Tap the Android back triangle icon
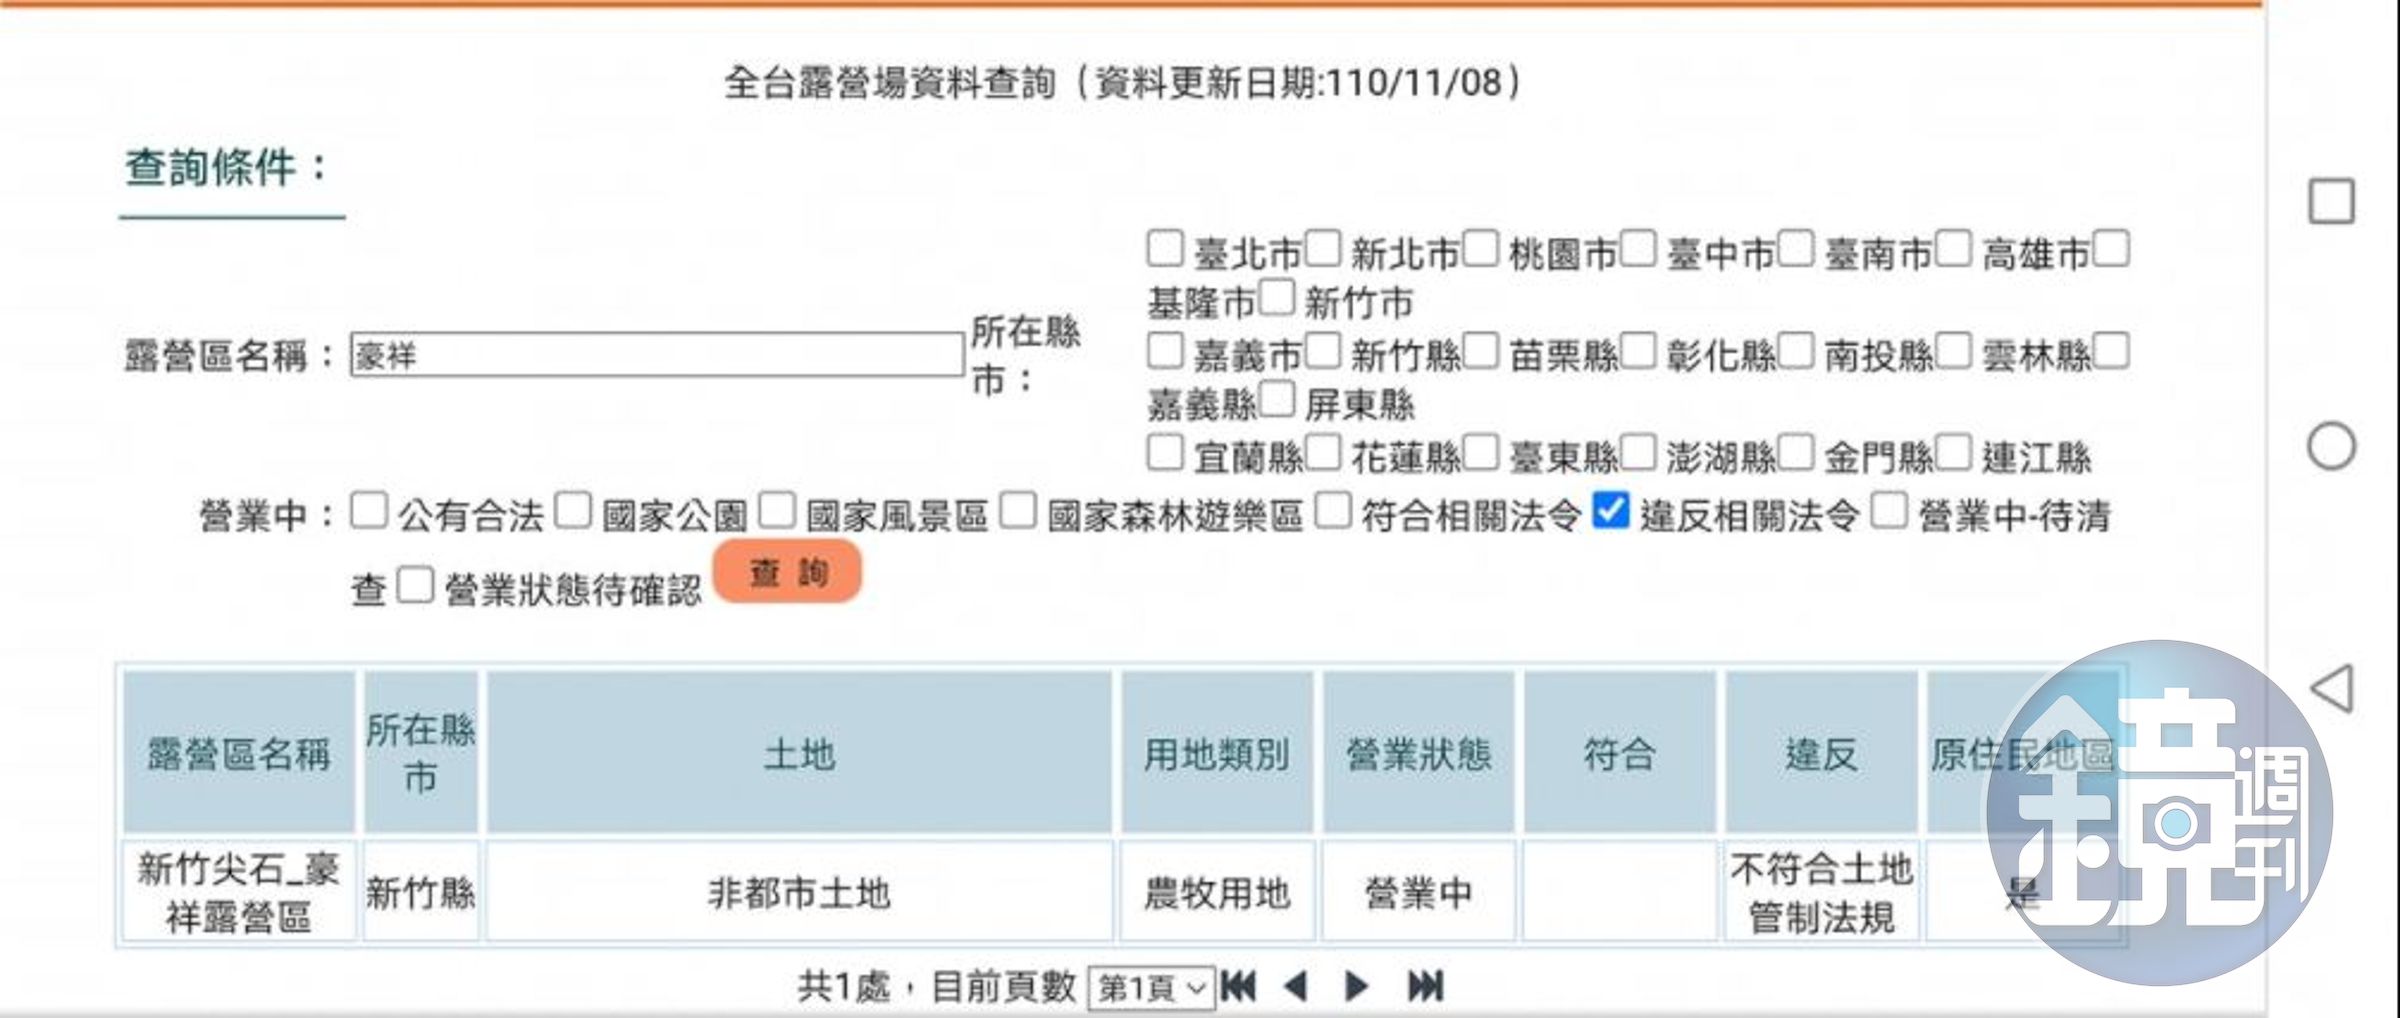 2332,689
